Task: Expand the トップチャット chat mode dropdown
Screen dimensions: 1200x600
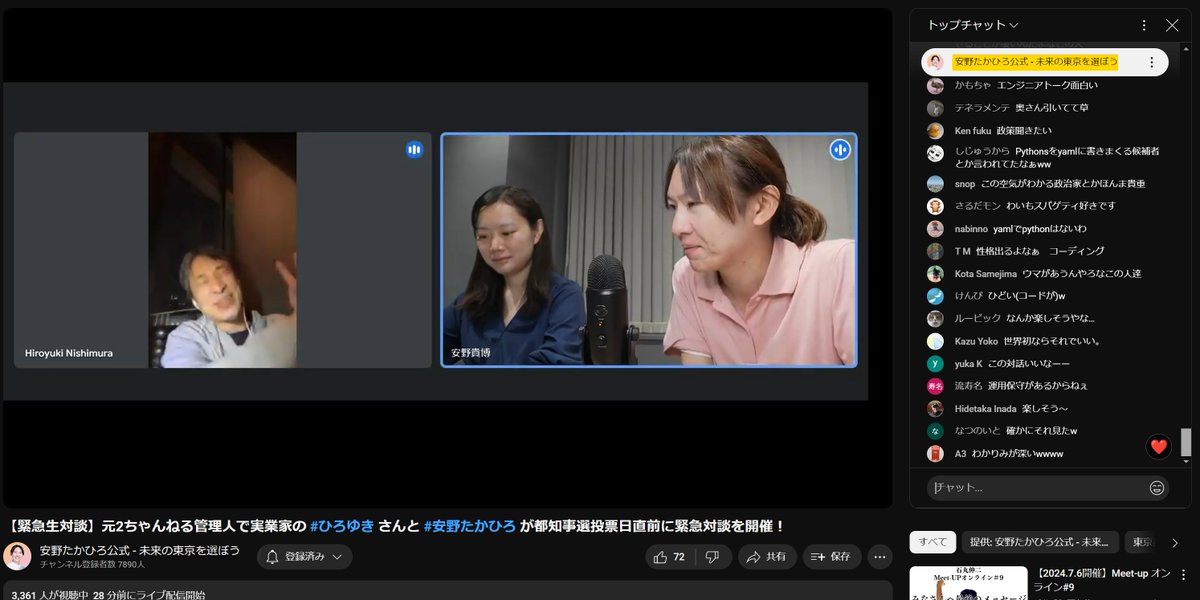Action: click(973, 25)
